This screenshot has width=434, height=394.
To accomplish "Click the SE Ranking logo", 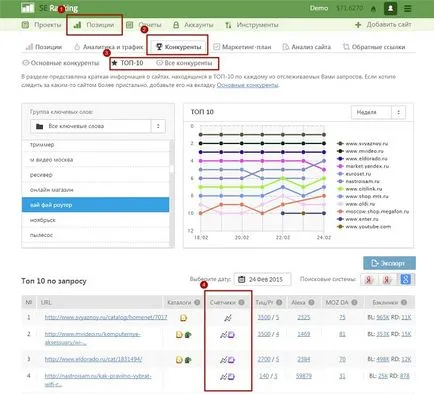I will pyautogui.click(x=49, y=8).
